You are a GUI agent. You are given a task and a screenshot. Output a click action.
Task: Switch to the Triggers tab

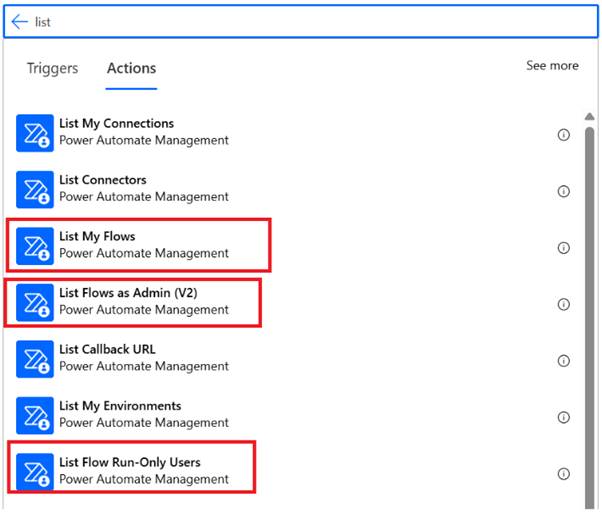(53, 68)
